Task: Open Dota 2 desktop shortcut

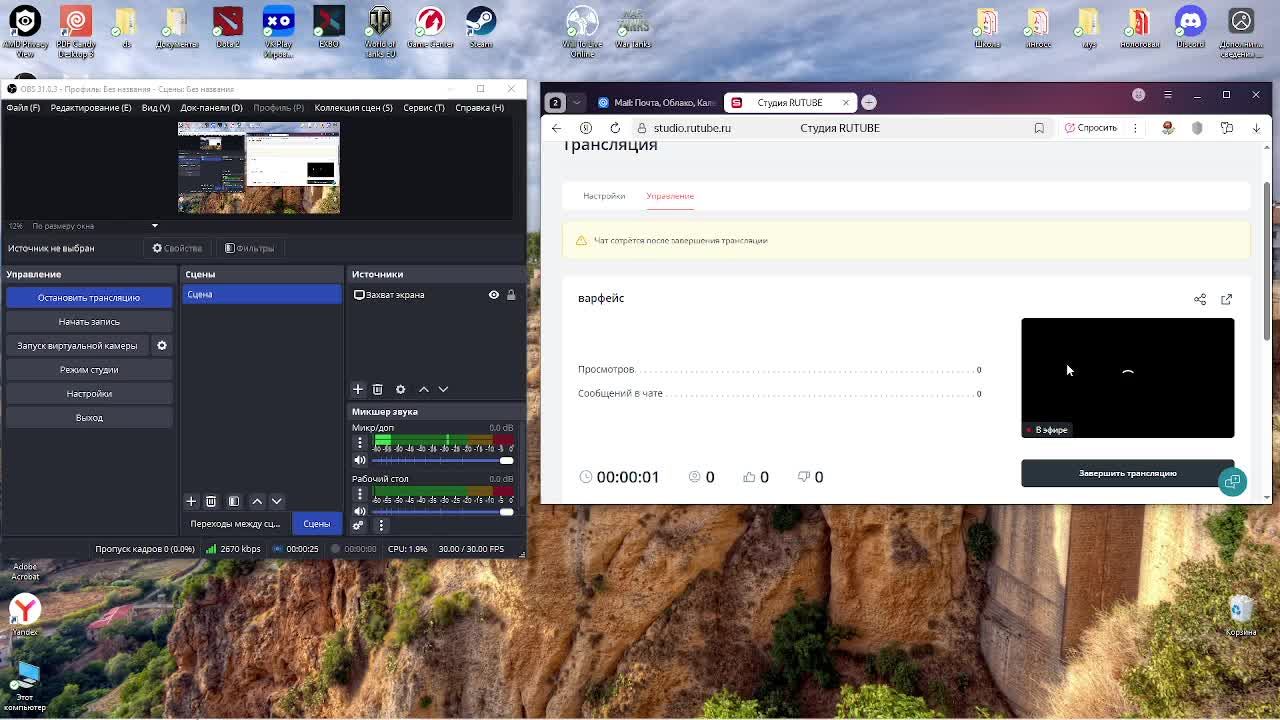Action: click(228, 27)
